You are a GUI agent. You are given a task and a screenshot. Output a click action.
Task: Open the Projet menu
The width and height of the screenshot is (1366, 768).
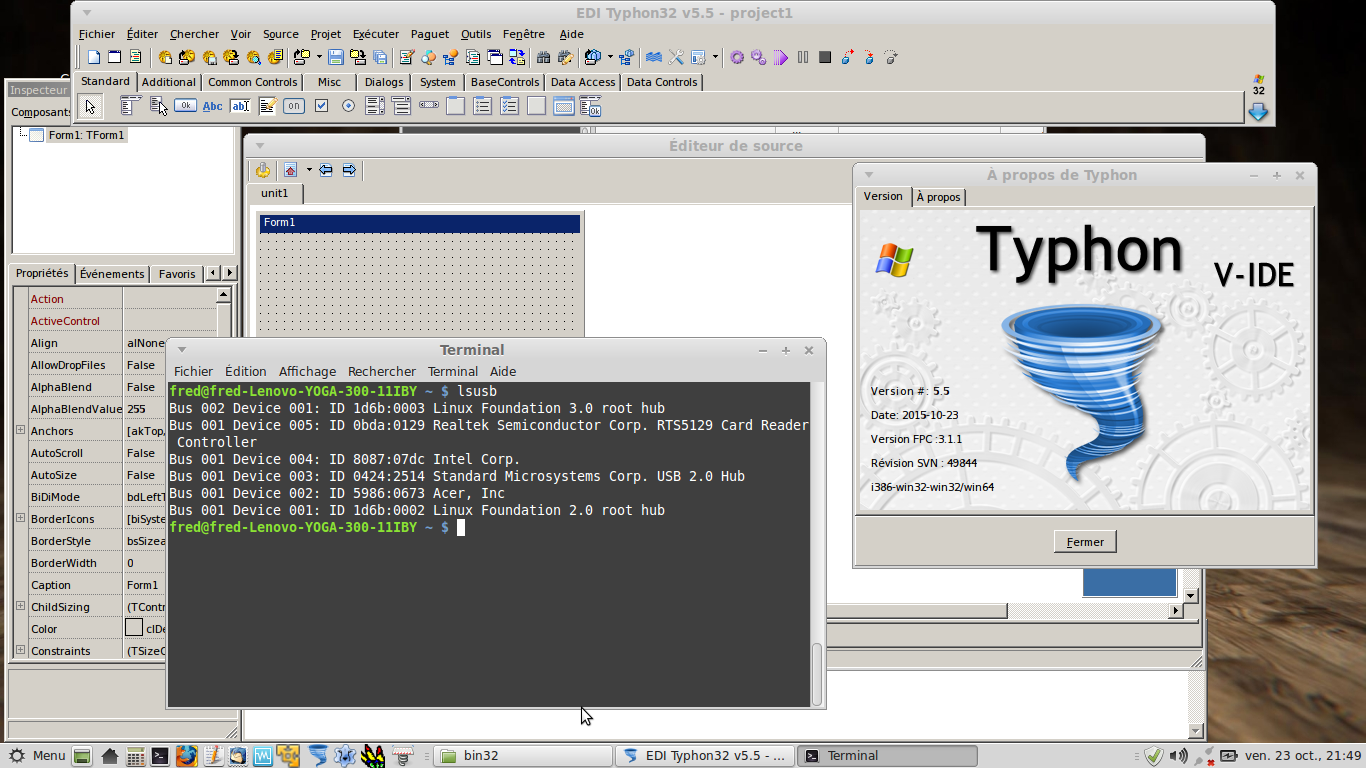pyautogui.click(x=326, y=34)
